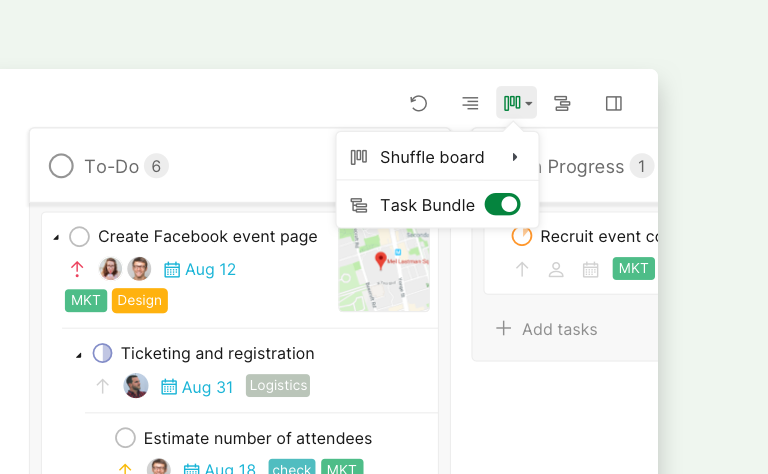This screenshot has width=768, height=474.
Task: Toggle Ticketing and registration half-done status
Action: (x=102, y=353)
